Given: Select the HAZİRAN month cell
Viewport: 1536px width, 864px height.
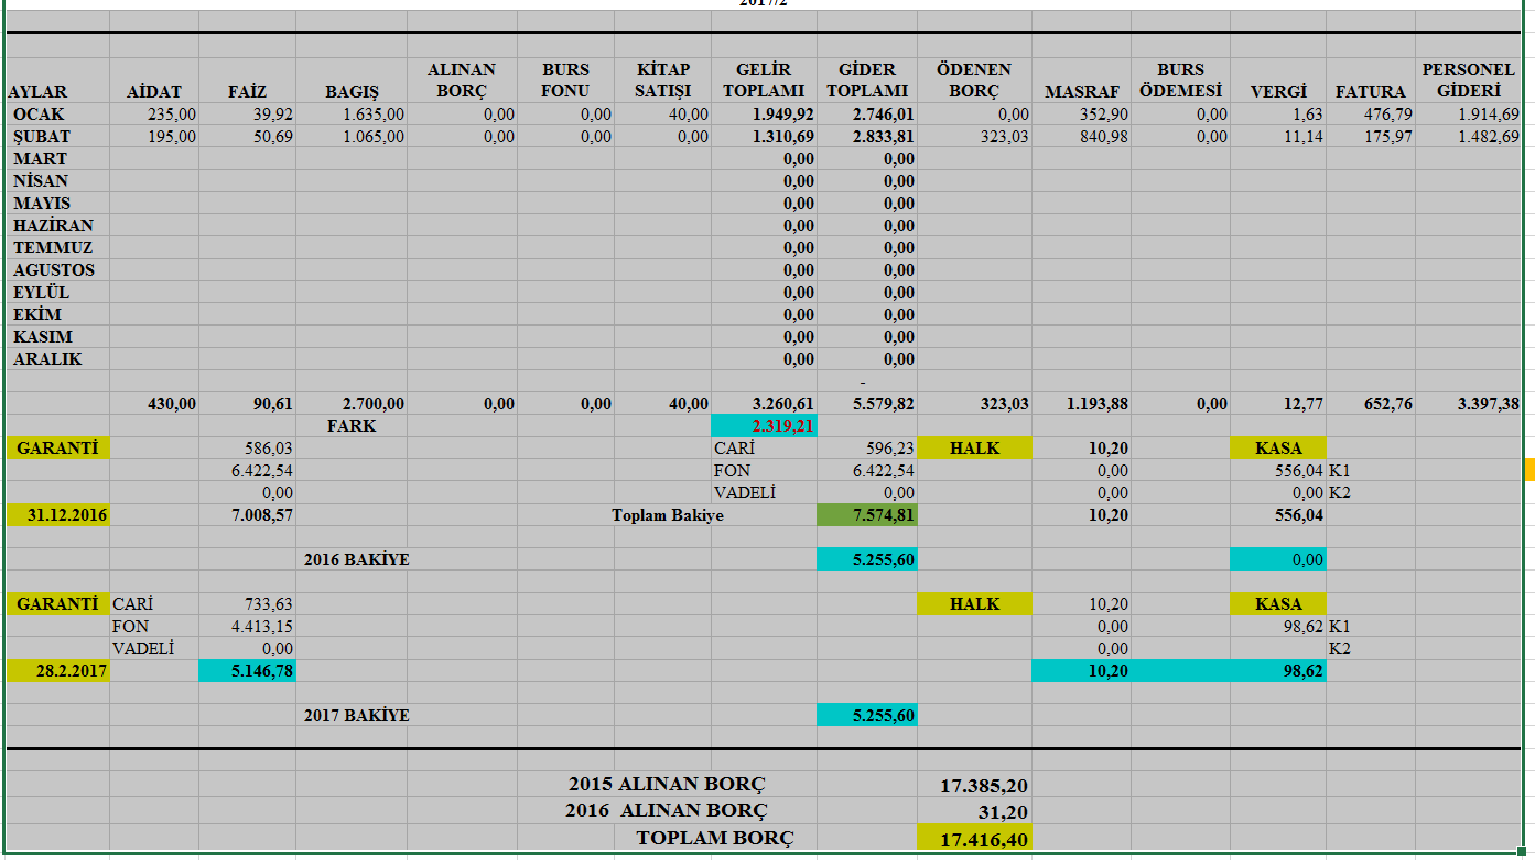Looking at the screenshot, I should [58, 225].
